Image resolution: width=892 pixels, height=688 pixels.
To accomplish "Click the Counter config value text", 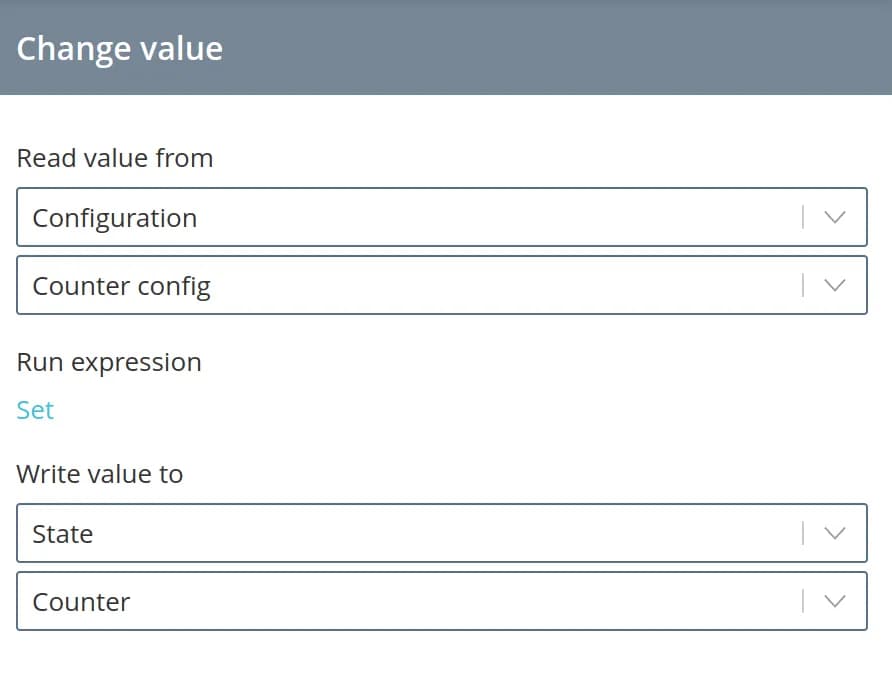I will point(121,286).
